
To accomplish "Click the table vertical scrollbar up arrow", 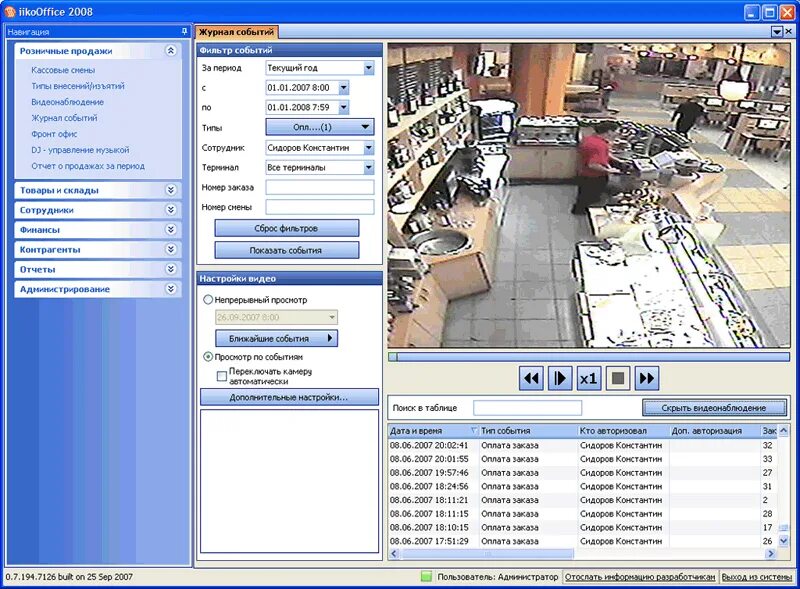I will tap(784, 431).
